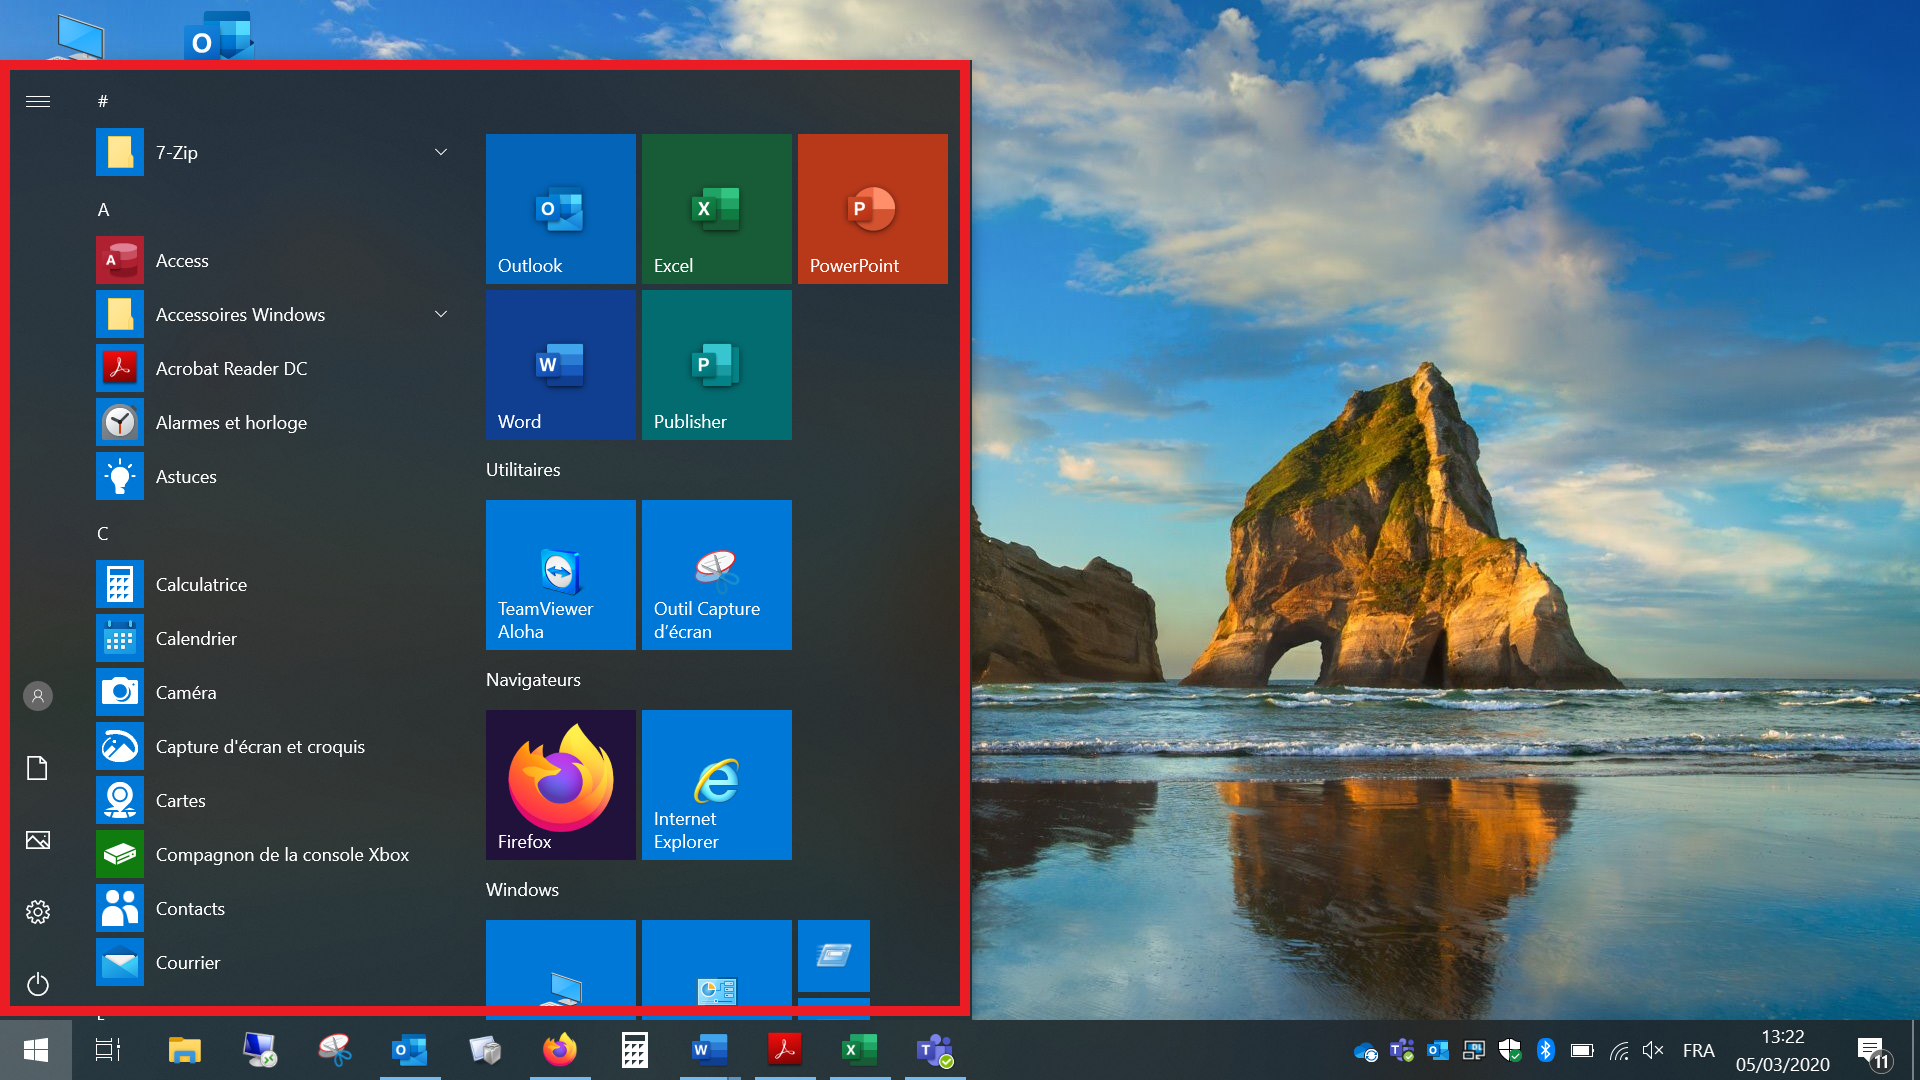Screen dimensions: 1920x1080
Task: Open Acrobat Reader DC
Action: 275,368
